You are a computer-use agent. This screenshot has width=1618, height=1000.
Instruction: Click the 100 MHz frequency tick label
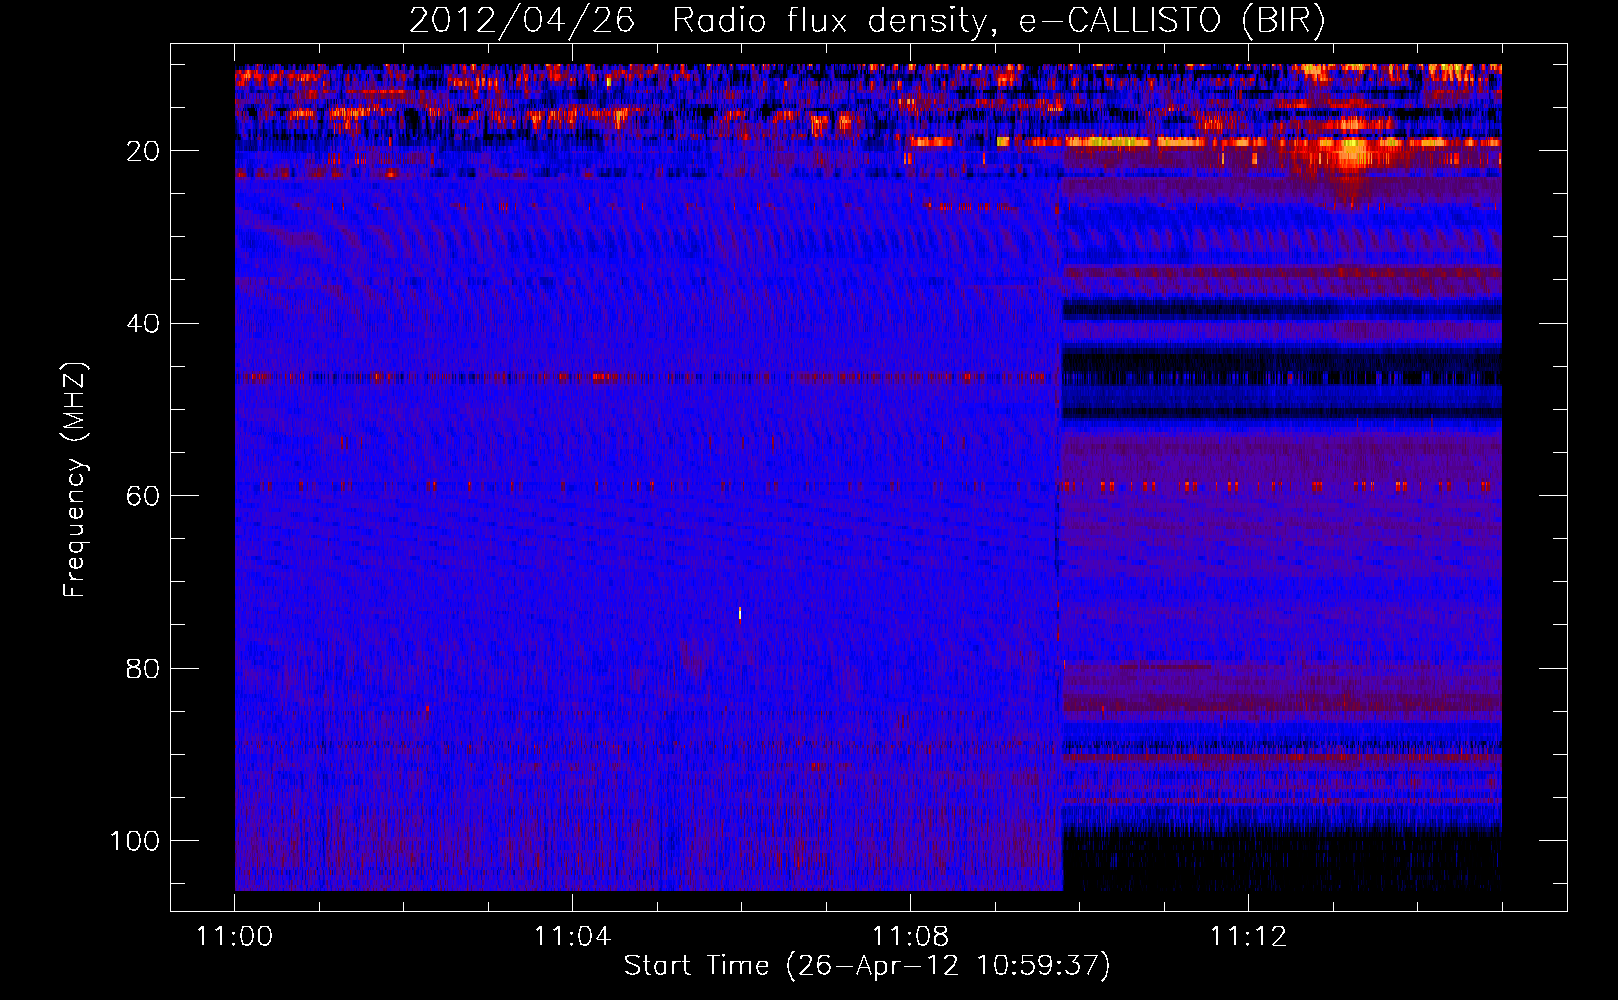(135, 841)
